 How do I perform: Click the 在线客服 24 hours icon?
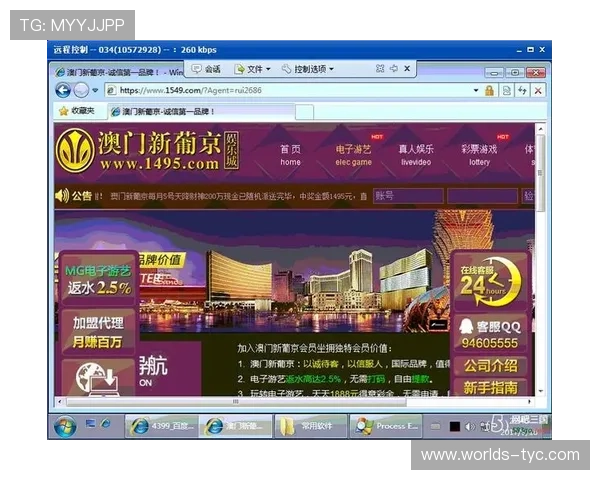(490, 281)
